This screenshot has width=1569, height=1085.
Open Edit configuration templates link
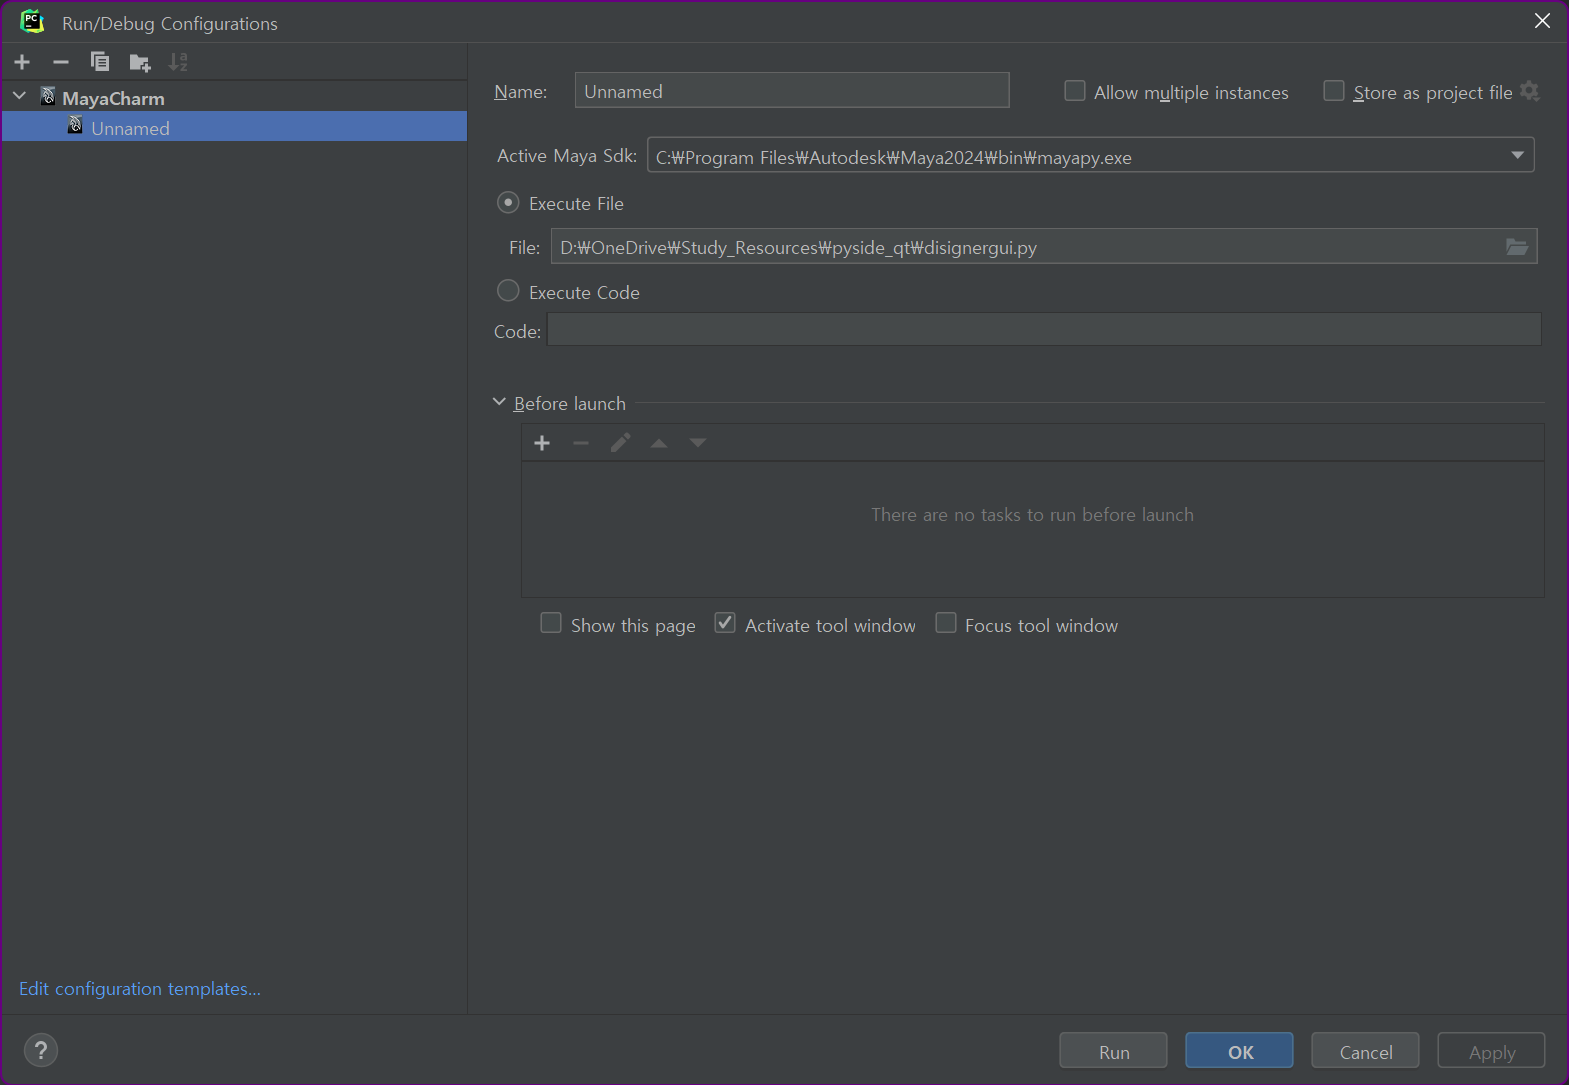[140, 988]
